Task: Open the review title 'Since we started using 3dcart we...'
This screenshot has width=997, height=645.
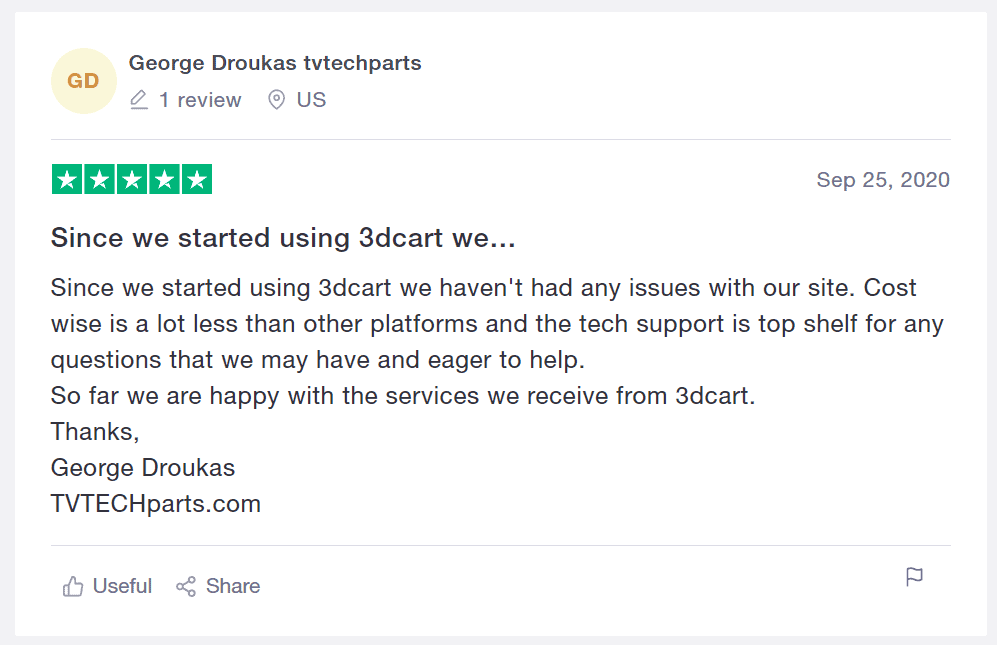Action: click(283, 238)
